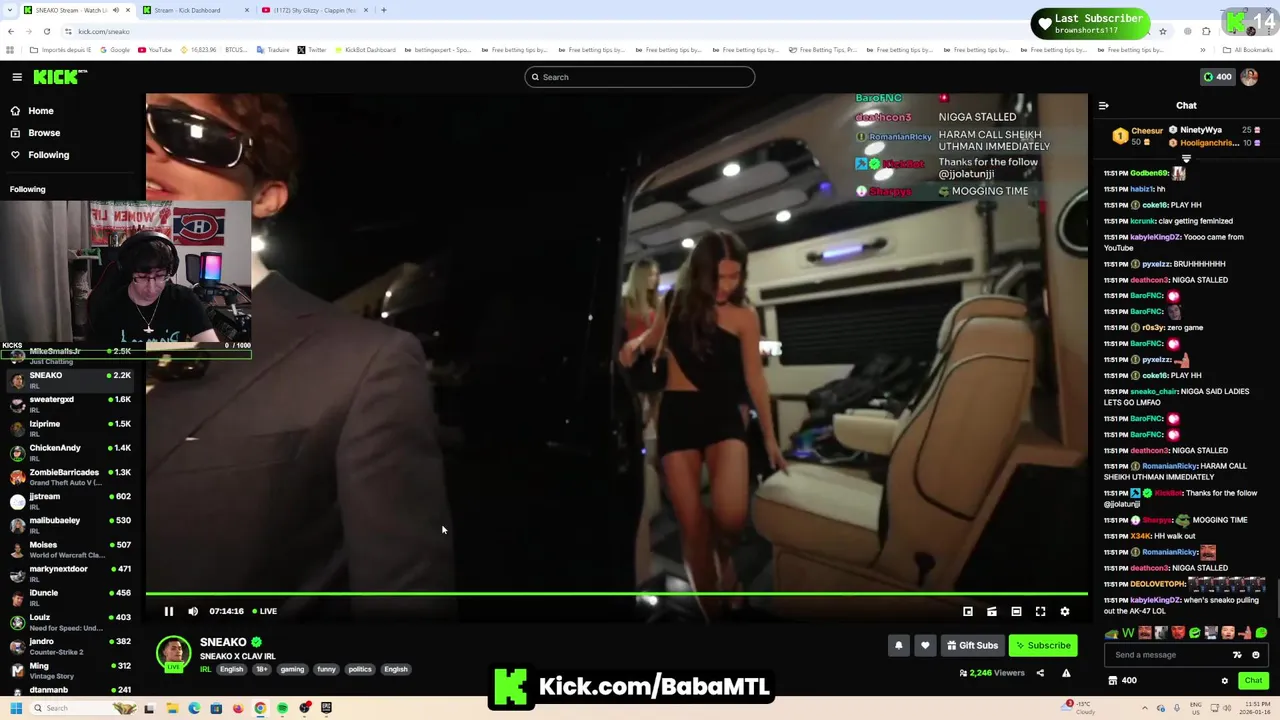Mute the stream volume speaker icon
Screen dimensions: 1280x720
click(x=193, y=611)
